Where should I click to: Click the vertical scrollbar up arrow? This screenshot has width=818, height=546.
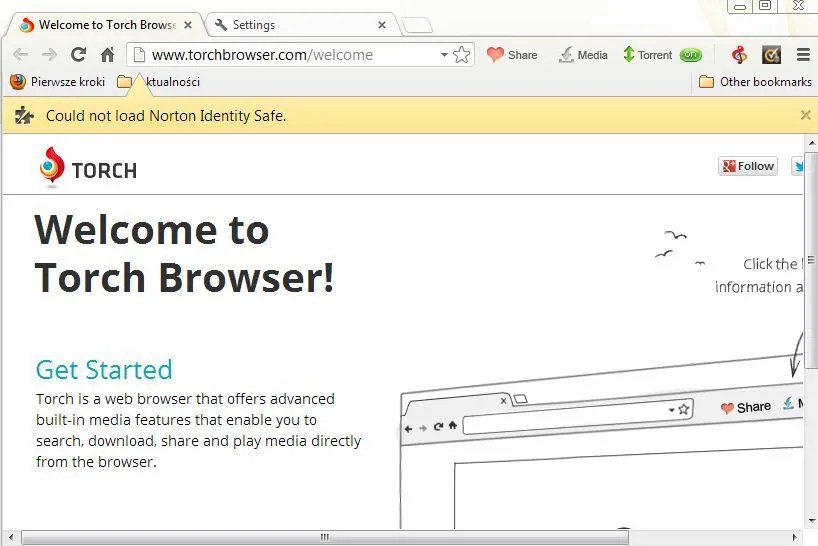(x=811, y=142)
